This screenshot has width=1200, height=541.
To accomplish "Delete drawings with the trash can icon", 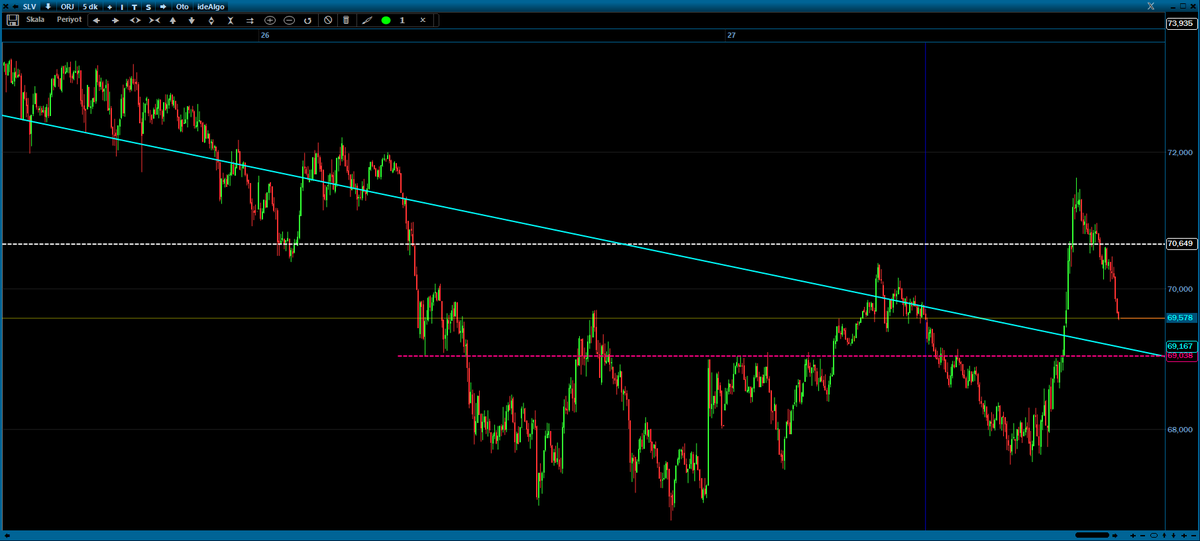I will tap(346, 20).
